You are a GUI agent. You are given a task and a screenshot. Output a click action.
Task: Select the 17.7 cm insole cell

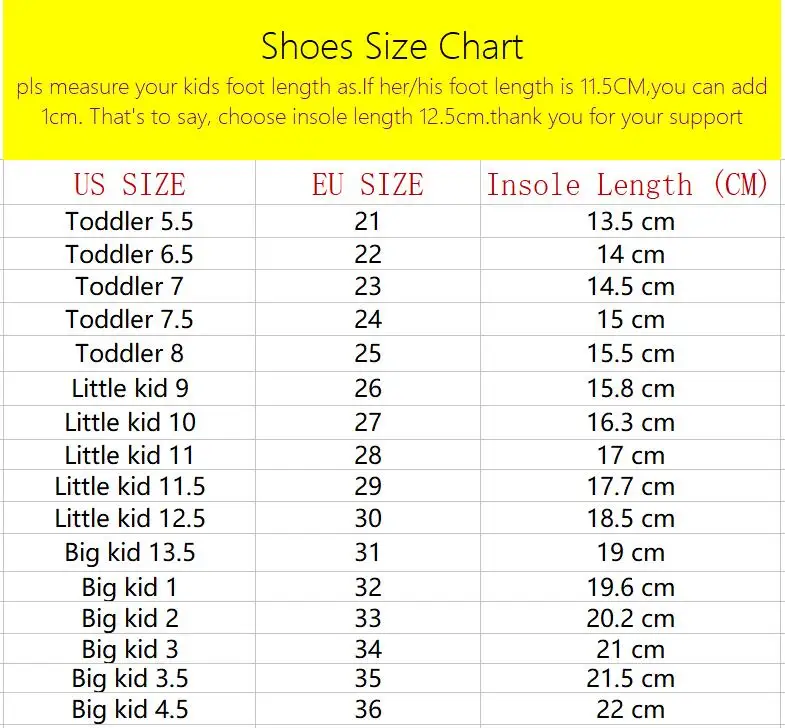click(x=631, y=486)
